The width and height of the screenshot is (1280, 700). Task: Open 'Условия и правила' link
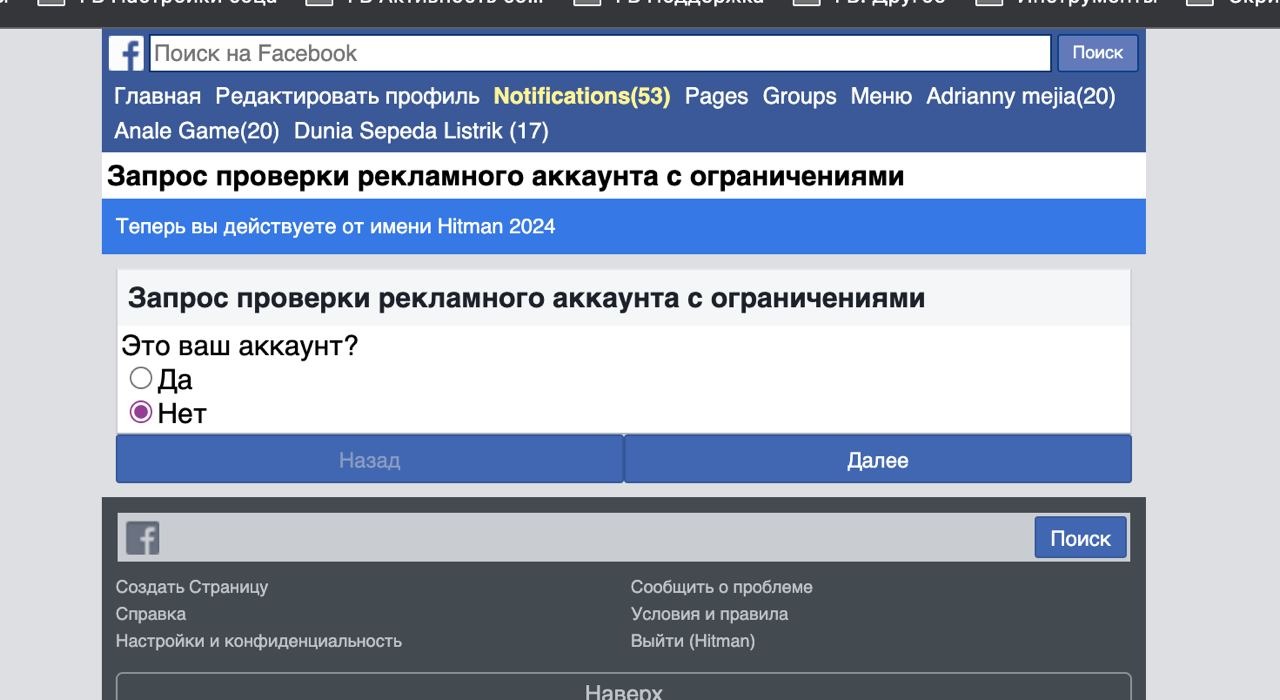[709, 614]
